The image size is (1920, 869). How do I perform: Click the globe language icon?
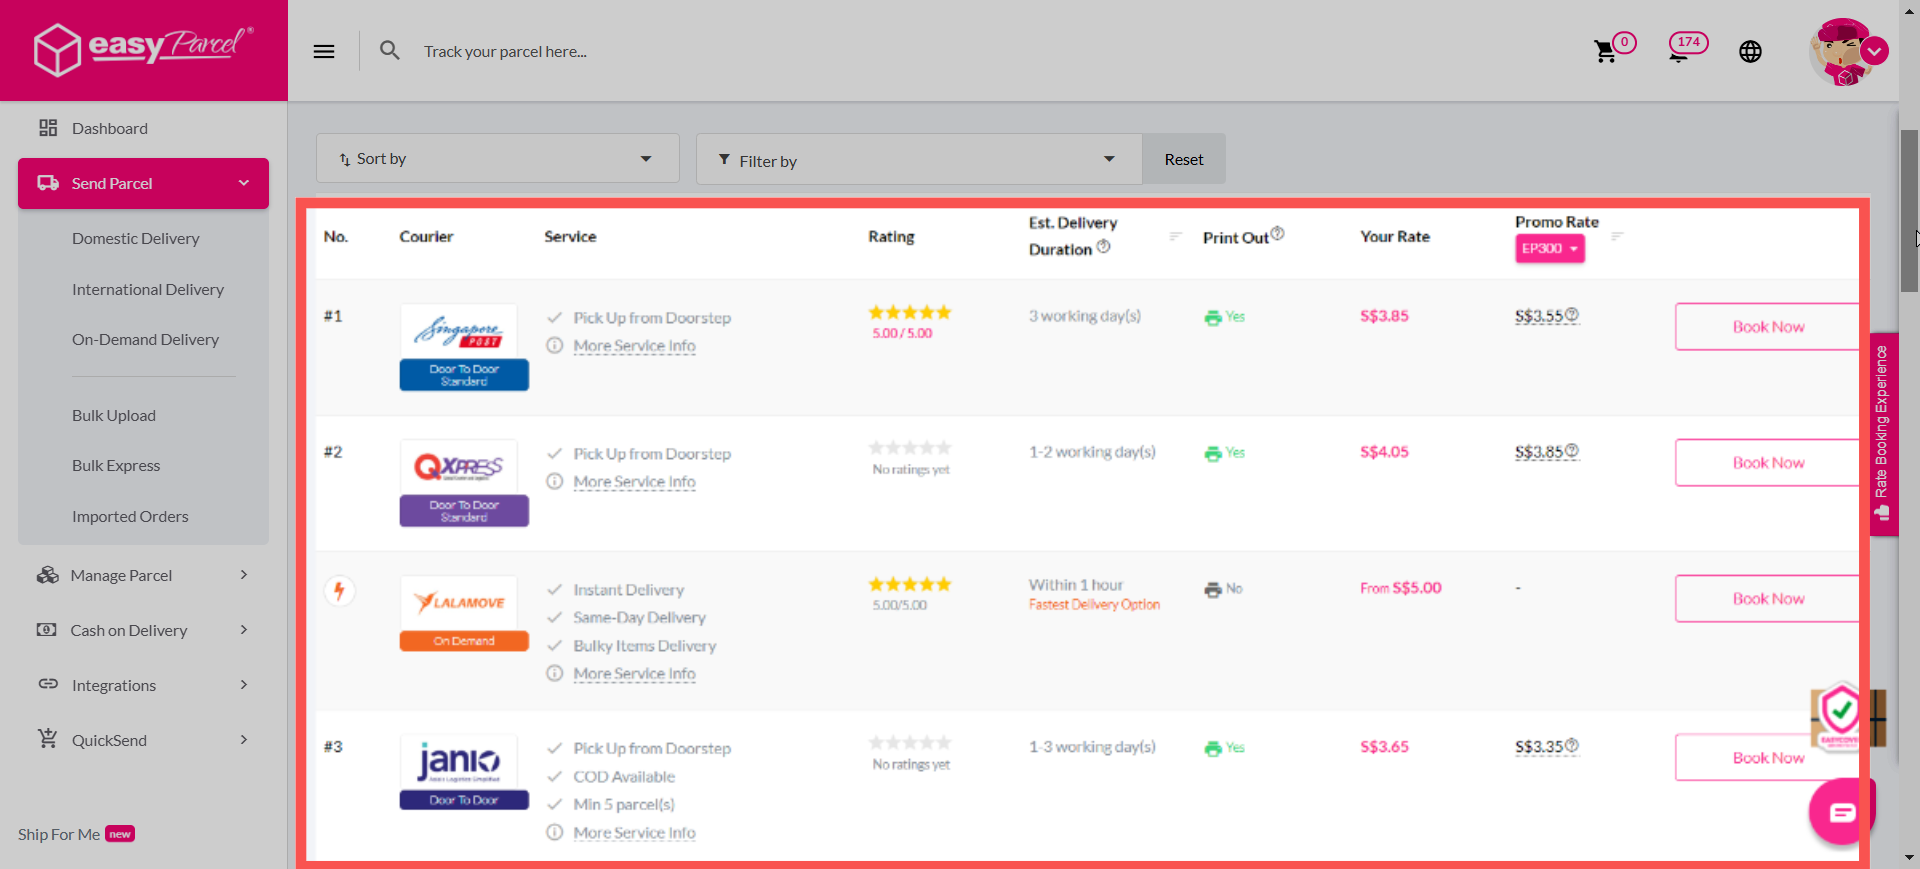(1750, 51)
